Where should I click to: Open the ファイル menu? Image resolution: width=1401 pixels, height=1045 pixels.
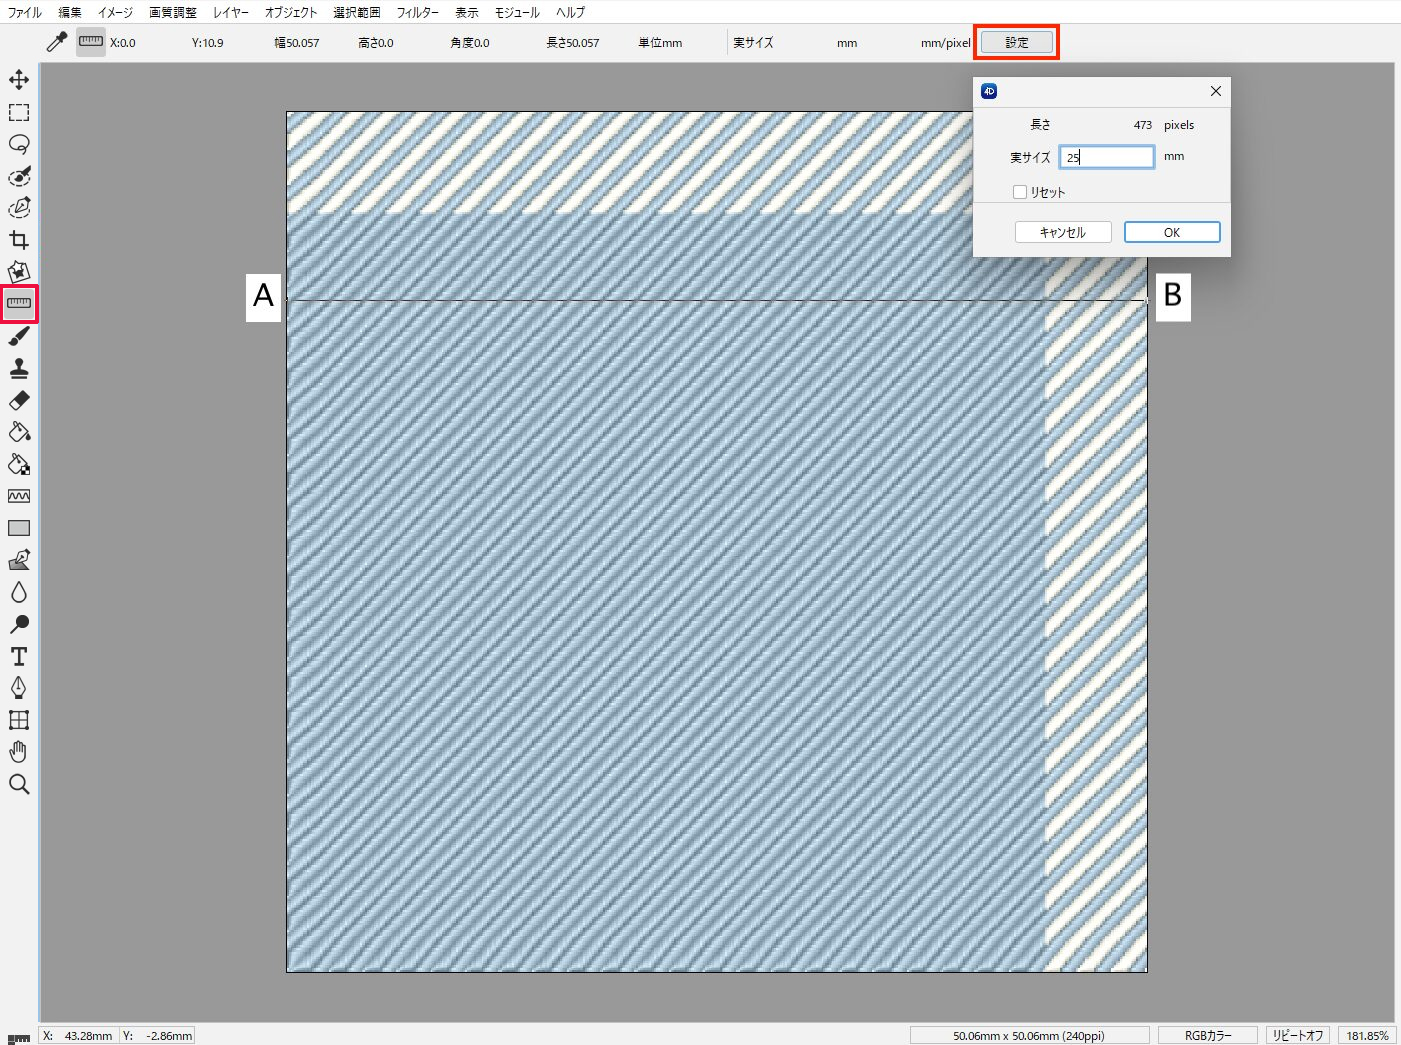25,12
